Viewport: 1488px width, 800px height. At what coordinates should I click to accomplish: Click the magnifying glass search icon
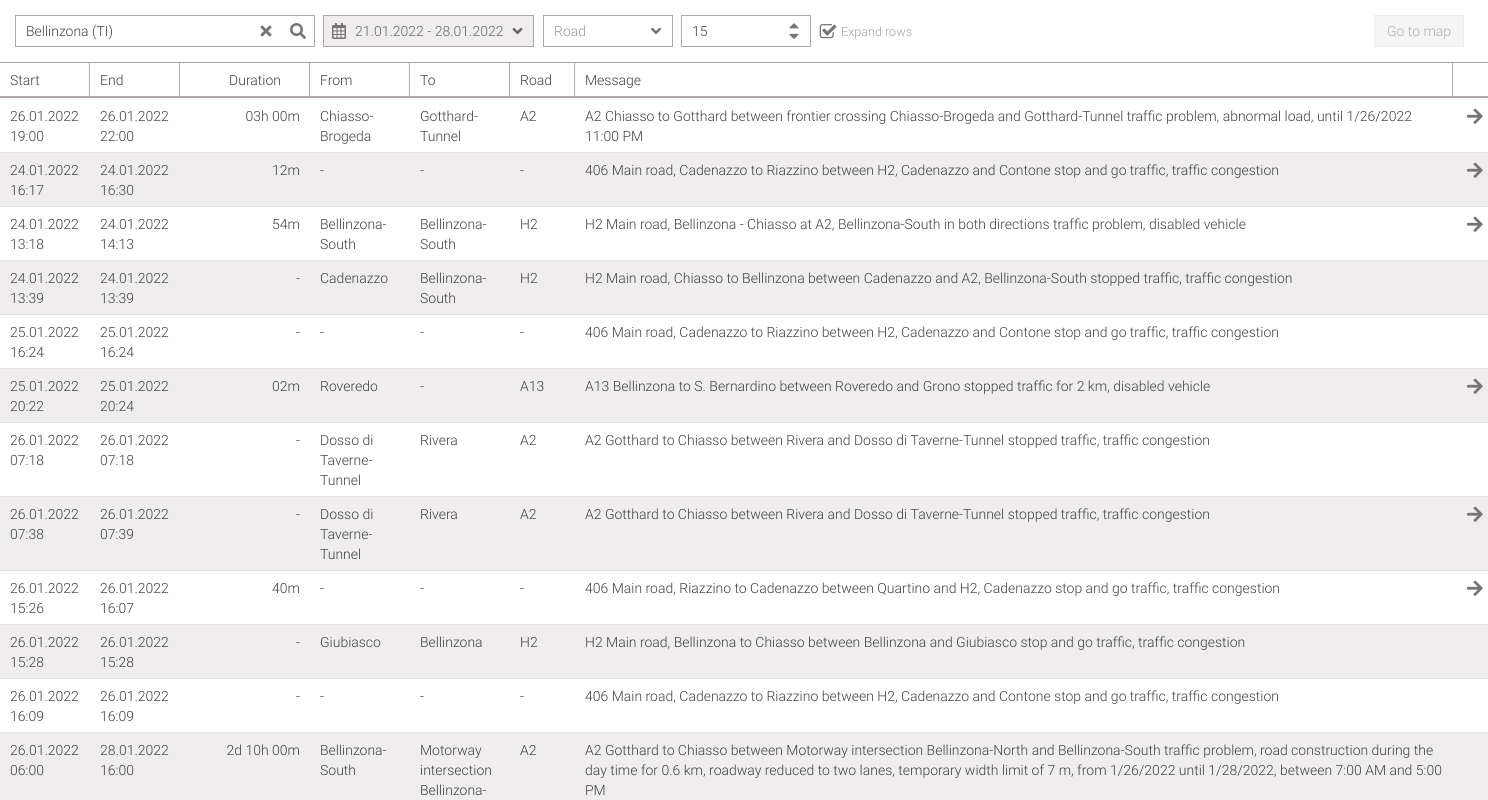tap(298, 31)
